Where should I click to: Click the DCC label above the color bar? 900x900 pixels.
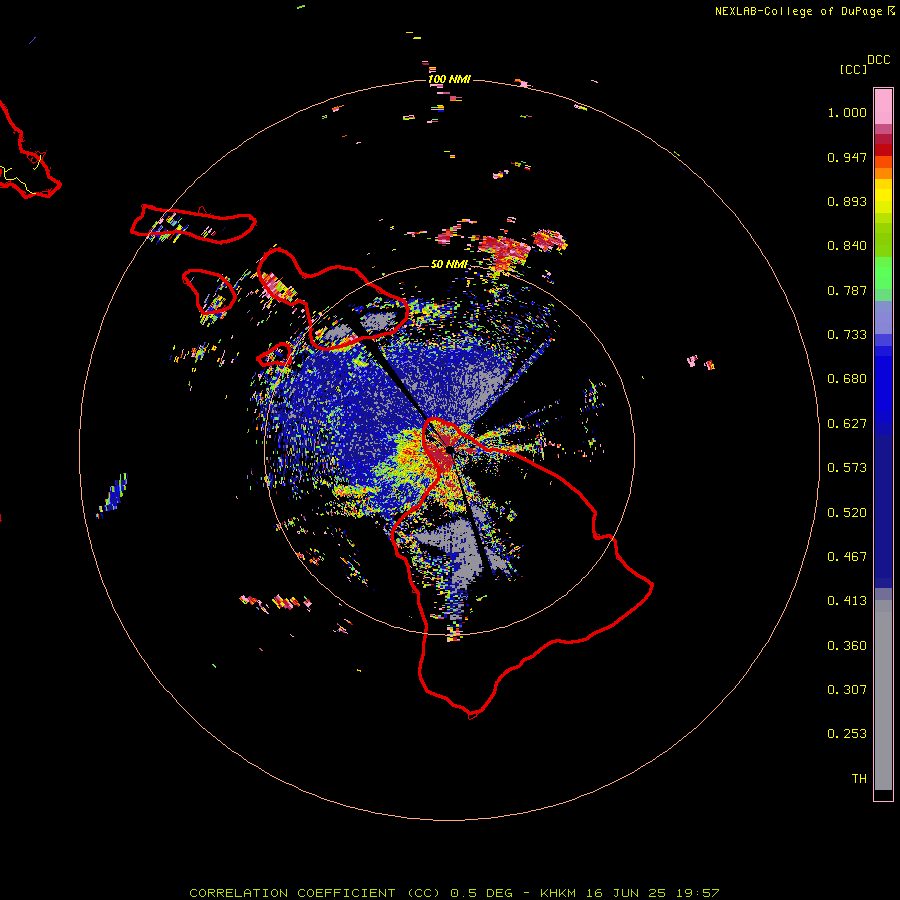[878, 59]
